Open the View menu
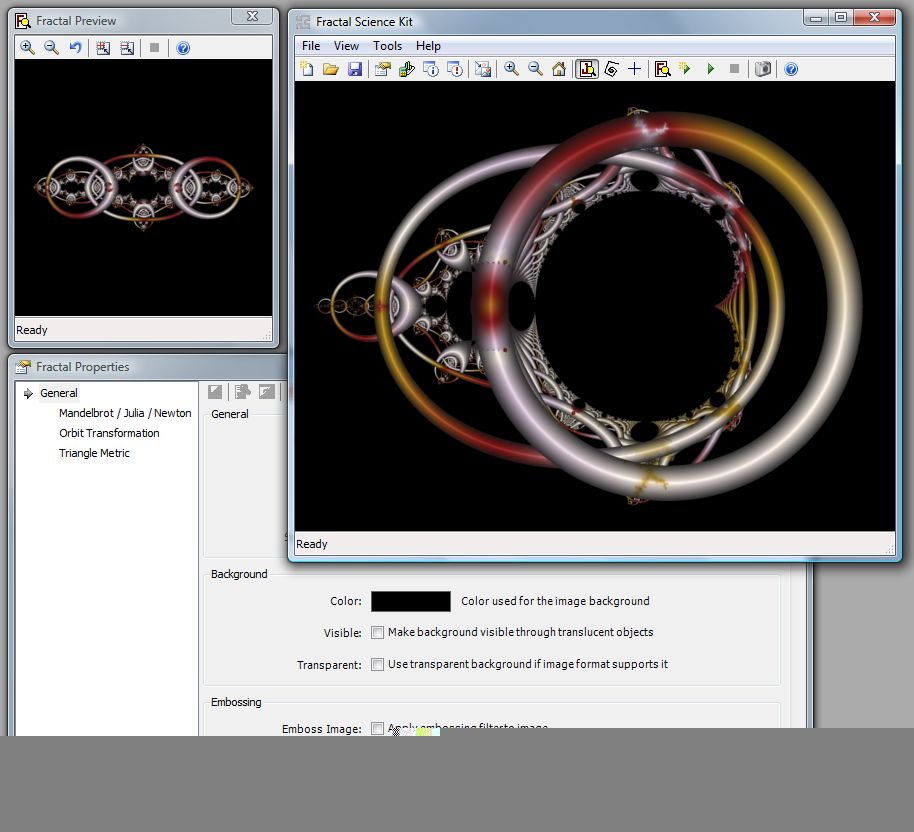 [346, 45]
